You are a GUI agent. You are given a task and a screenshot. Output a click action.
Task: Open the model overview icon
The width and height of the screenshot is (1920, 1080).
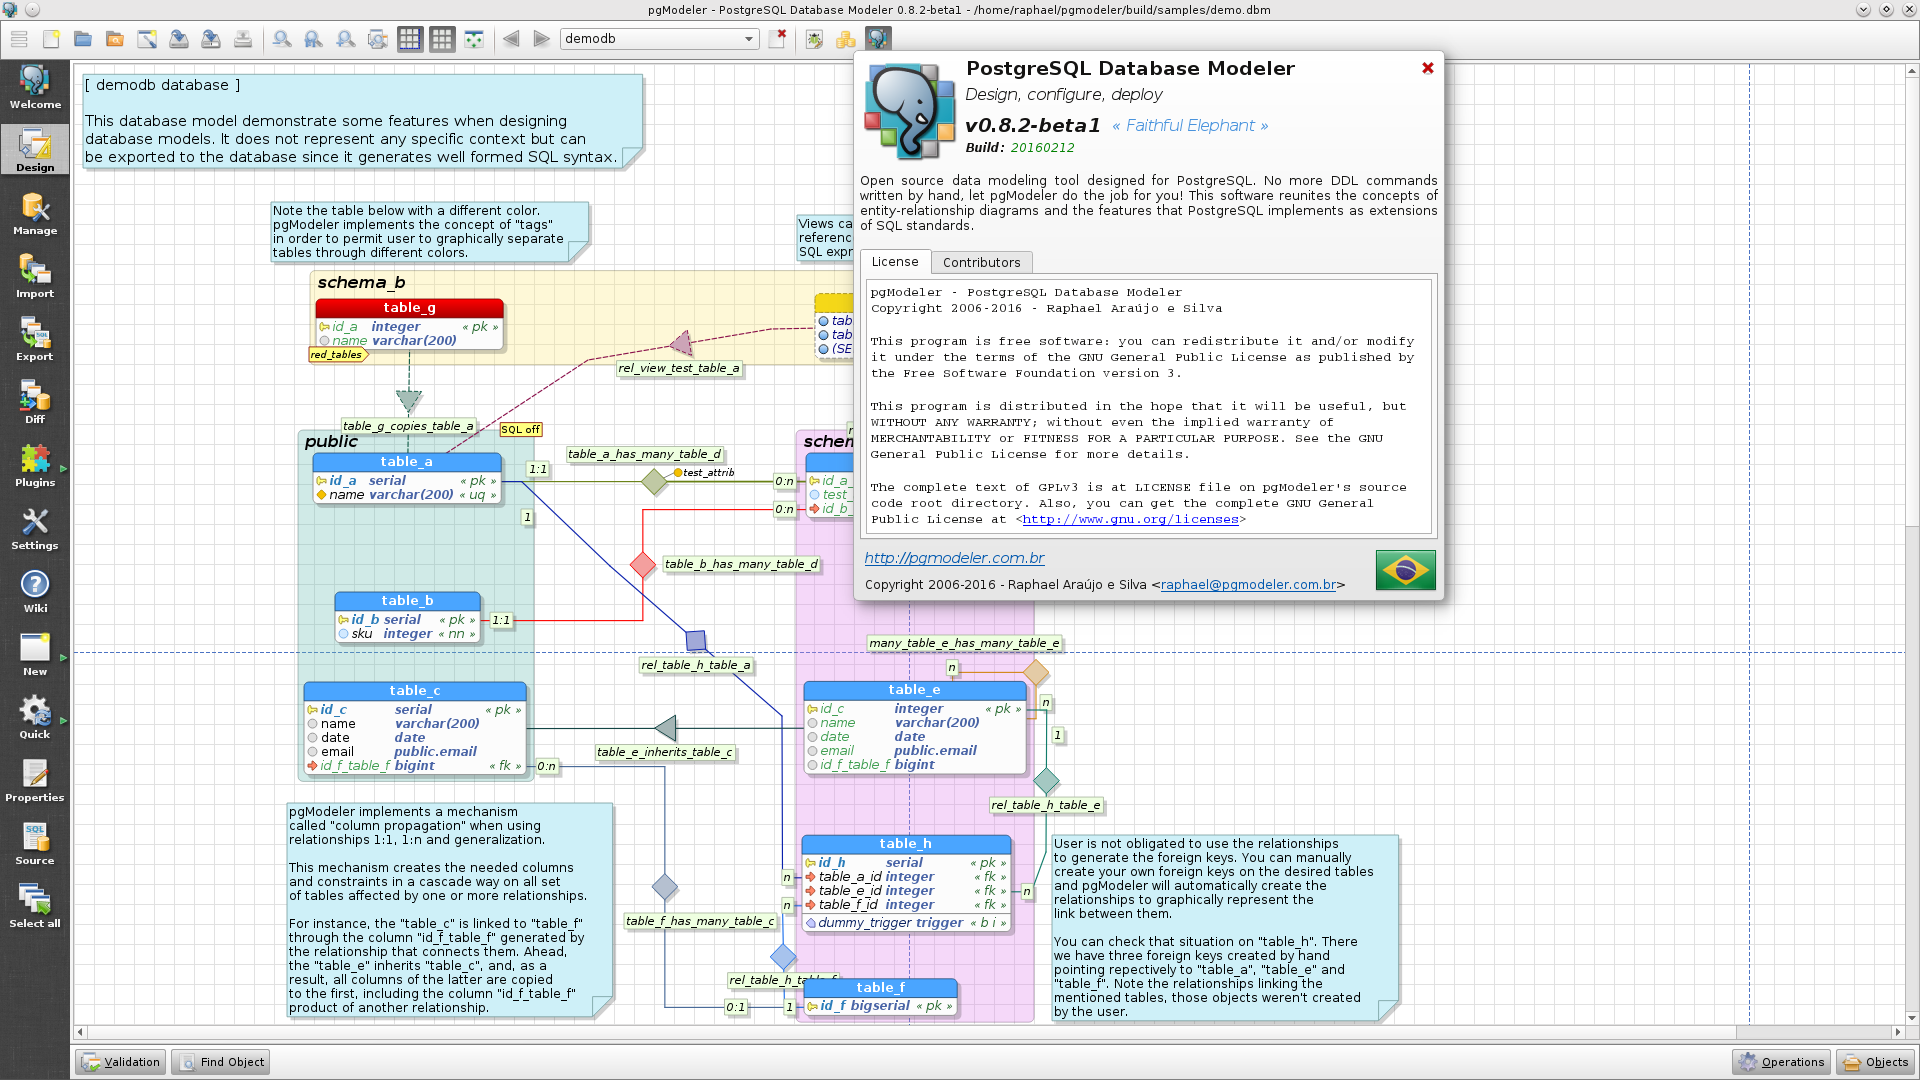pos(378,39)
